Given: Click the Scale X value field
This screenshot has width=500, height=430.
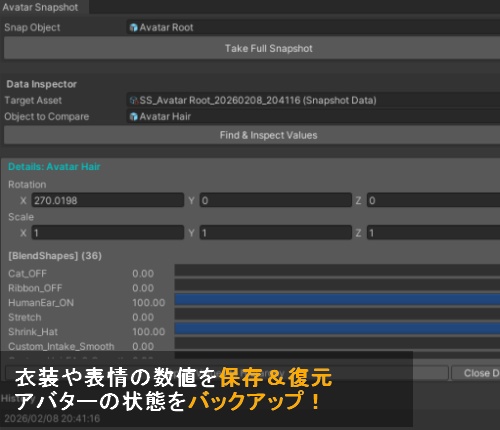Looking at the screenshot, I should pos(108,232).
